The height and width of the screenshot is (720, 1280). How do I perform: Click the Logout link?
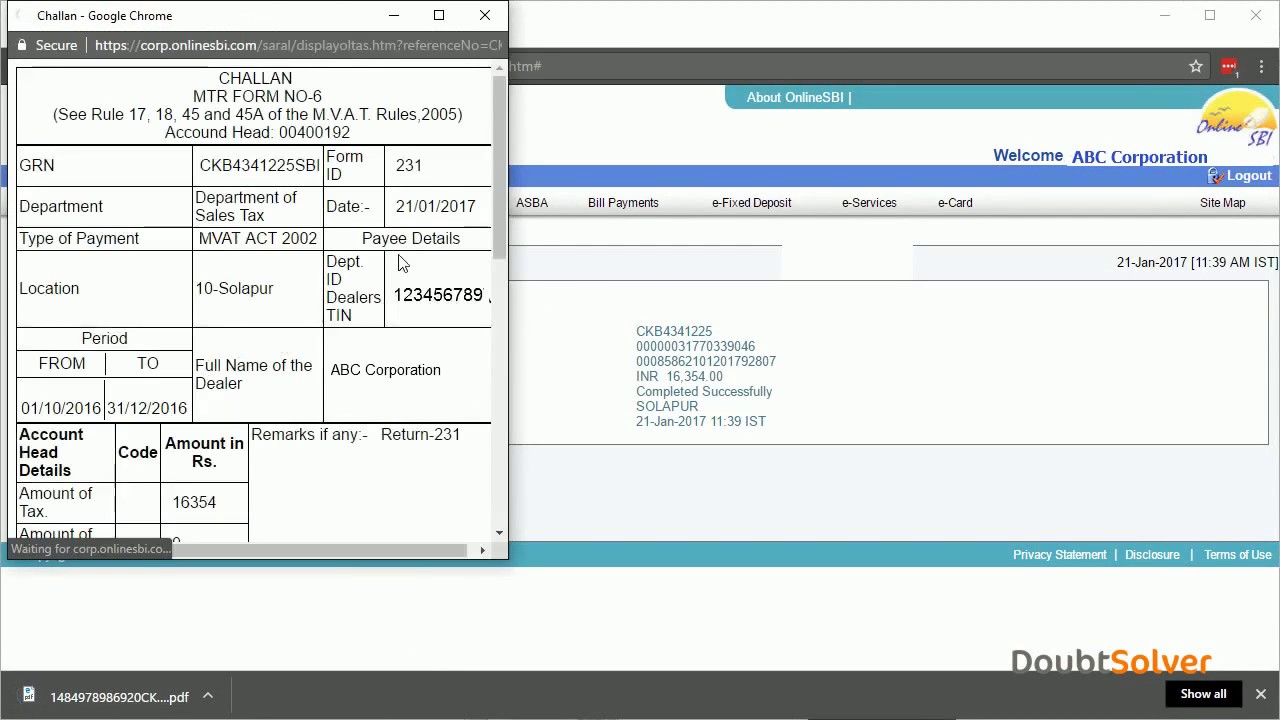pos(1249,176)
